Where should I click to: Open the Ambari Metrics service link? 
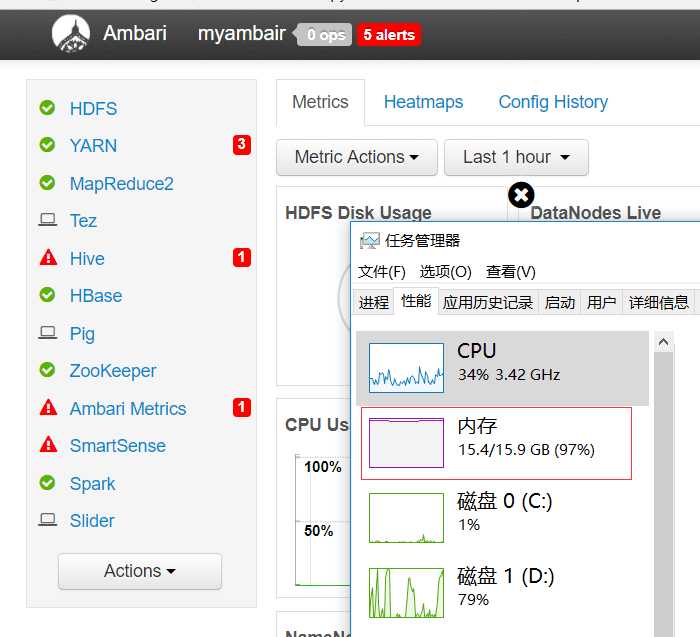pyautogui.click(x=128, y=408)
